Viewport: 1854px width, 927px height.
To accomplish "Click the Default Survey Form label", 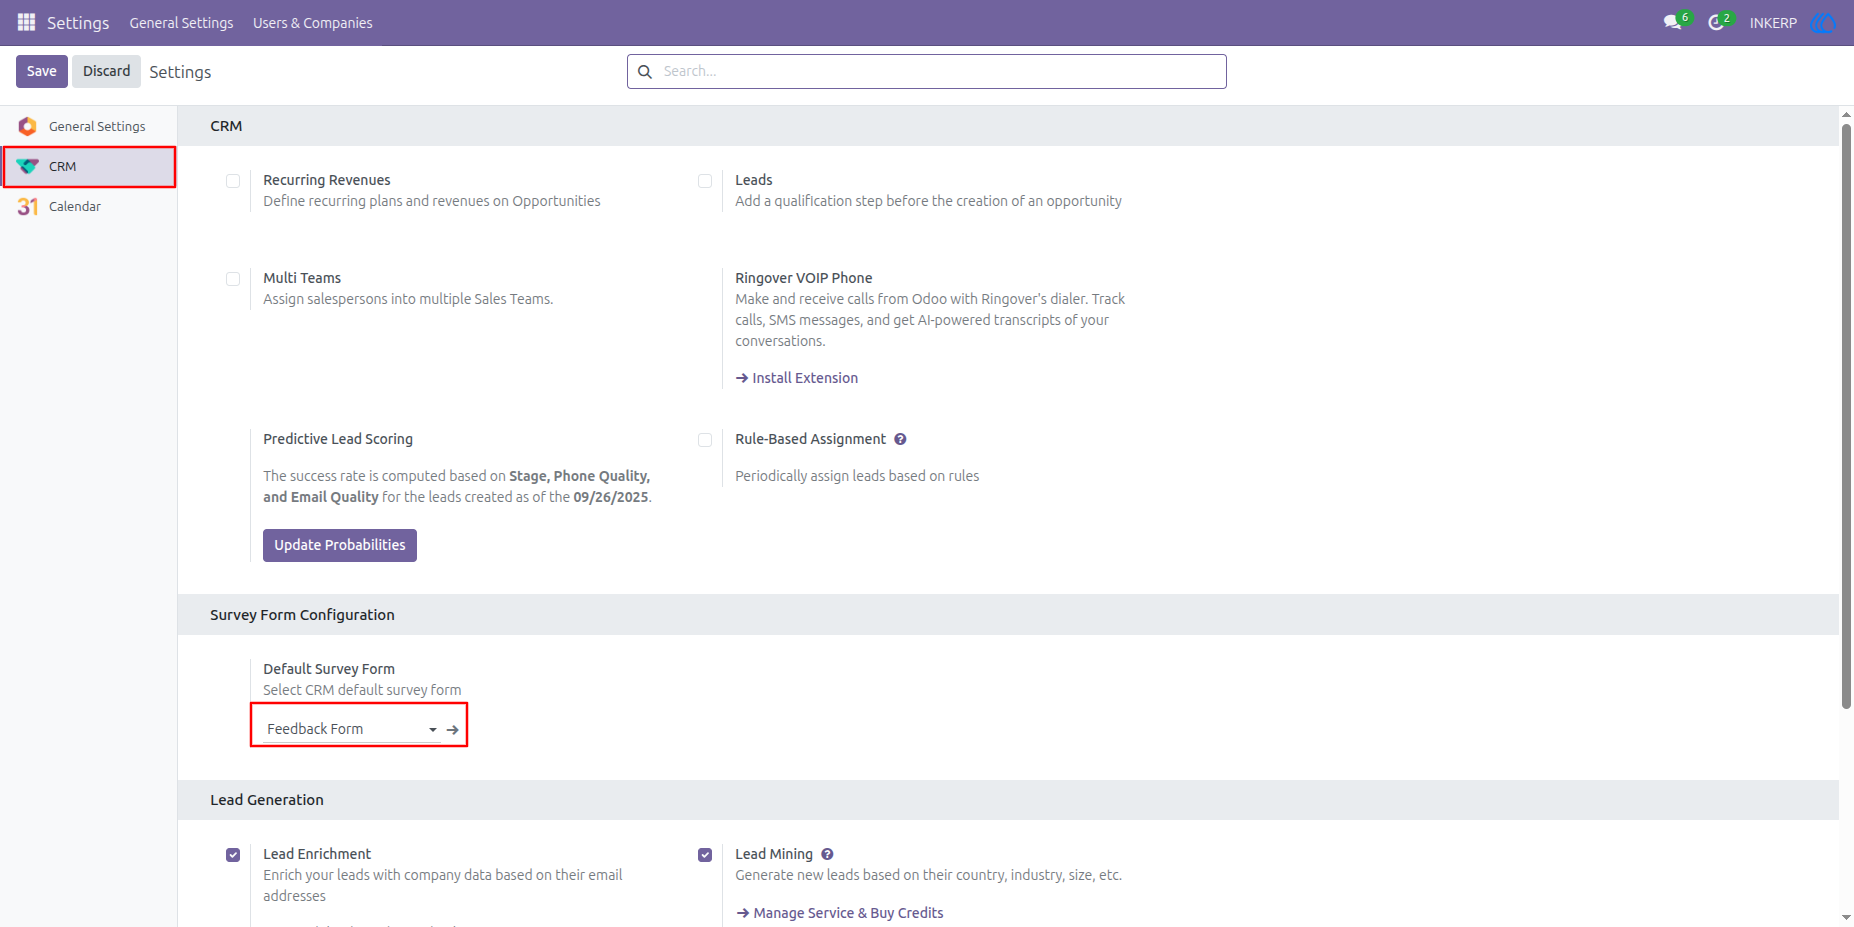I will point(329,669).
